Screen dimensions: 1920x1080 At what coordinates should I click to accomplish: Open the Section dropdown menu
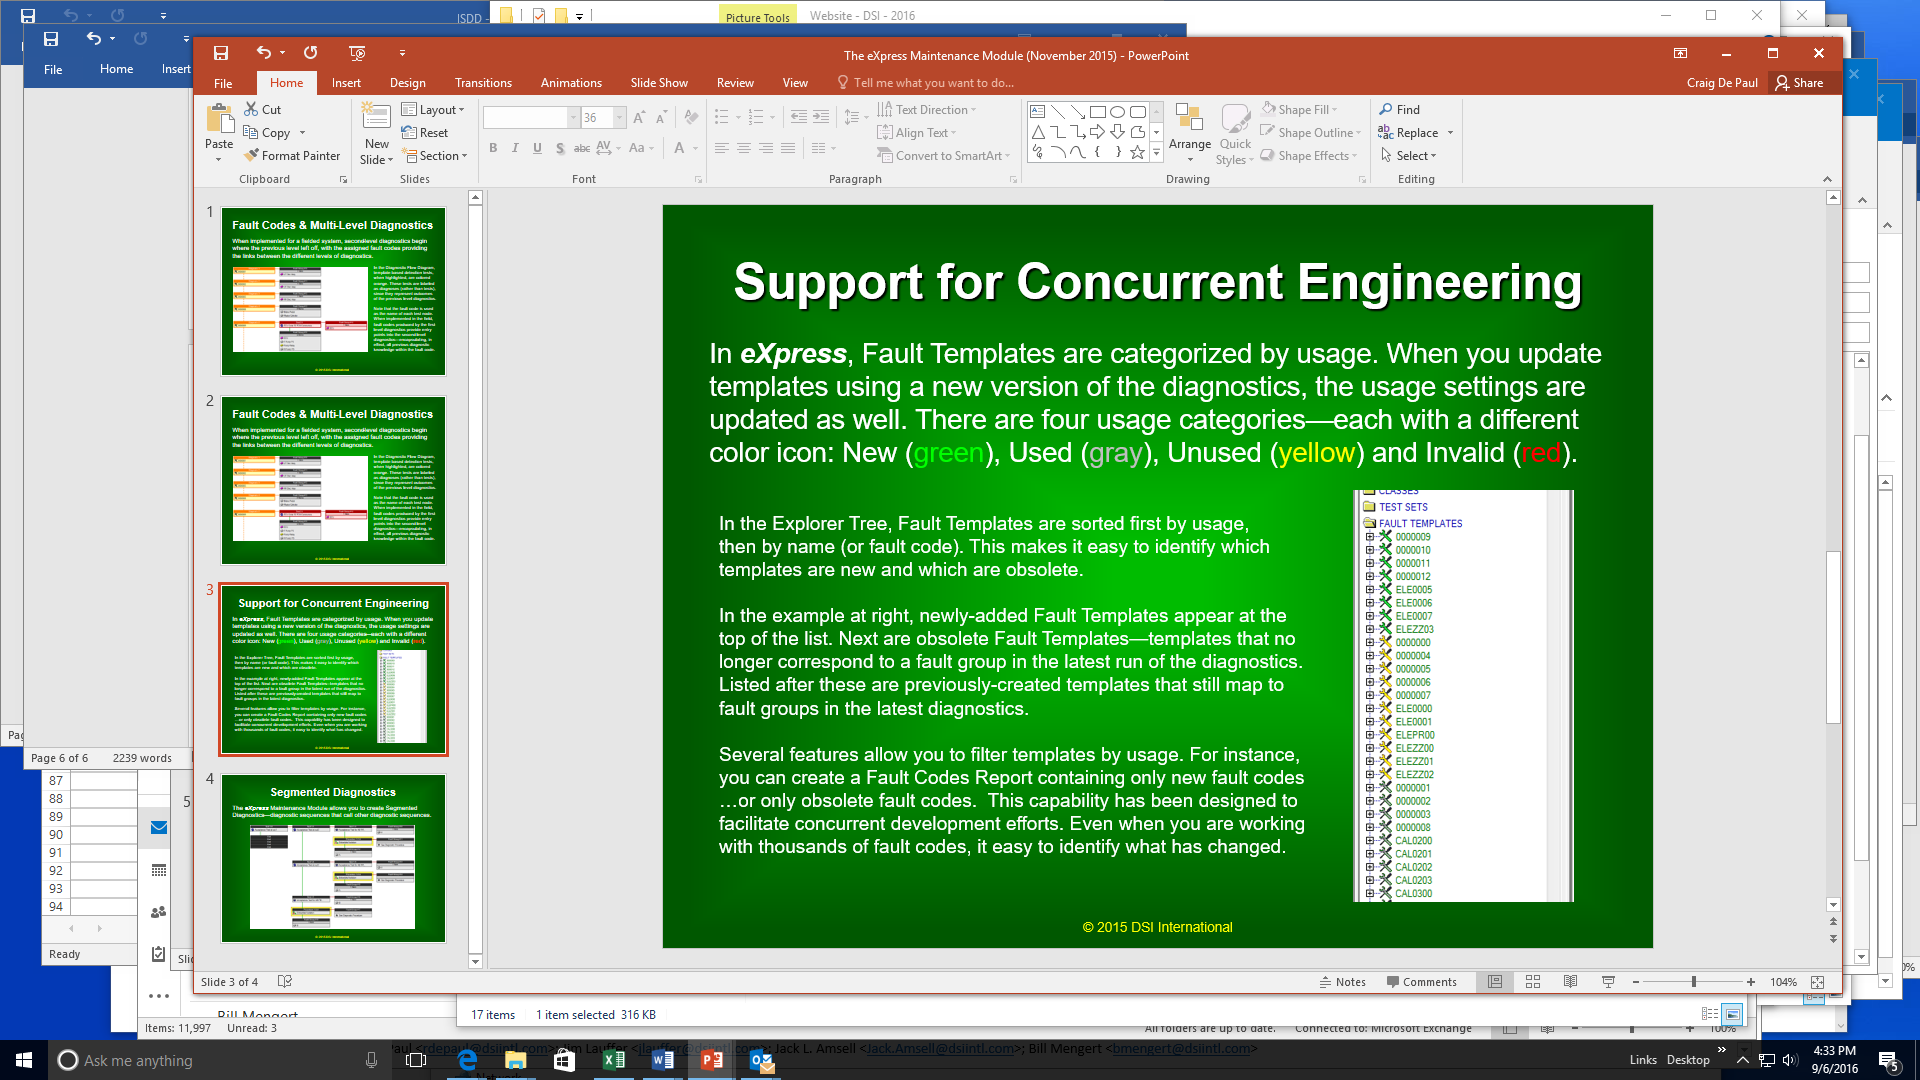coord(435,156)
